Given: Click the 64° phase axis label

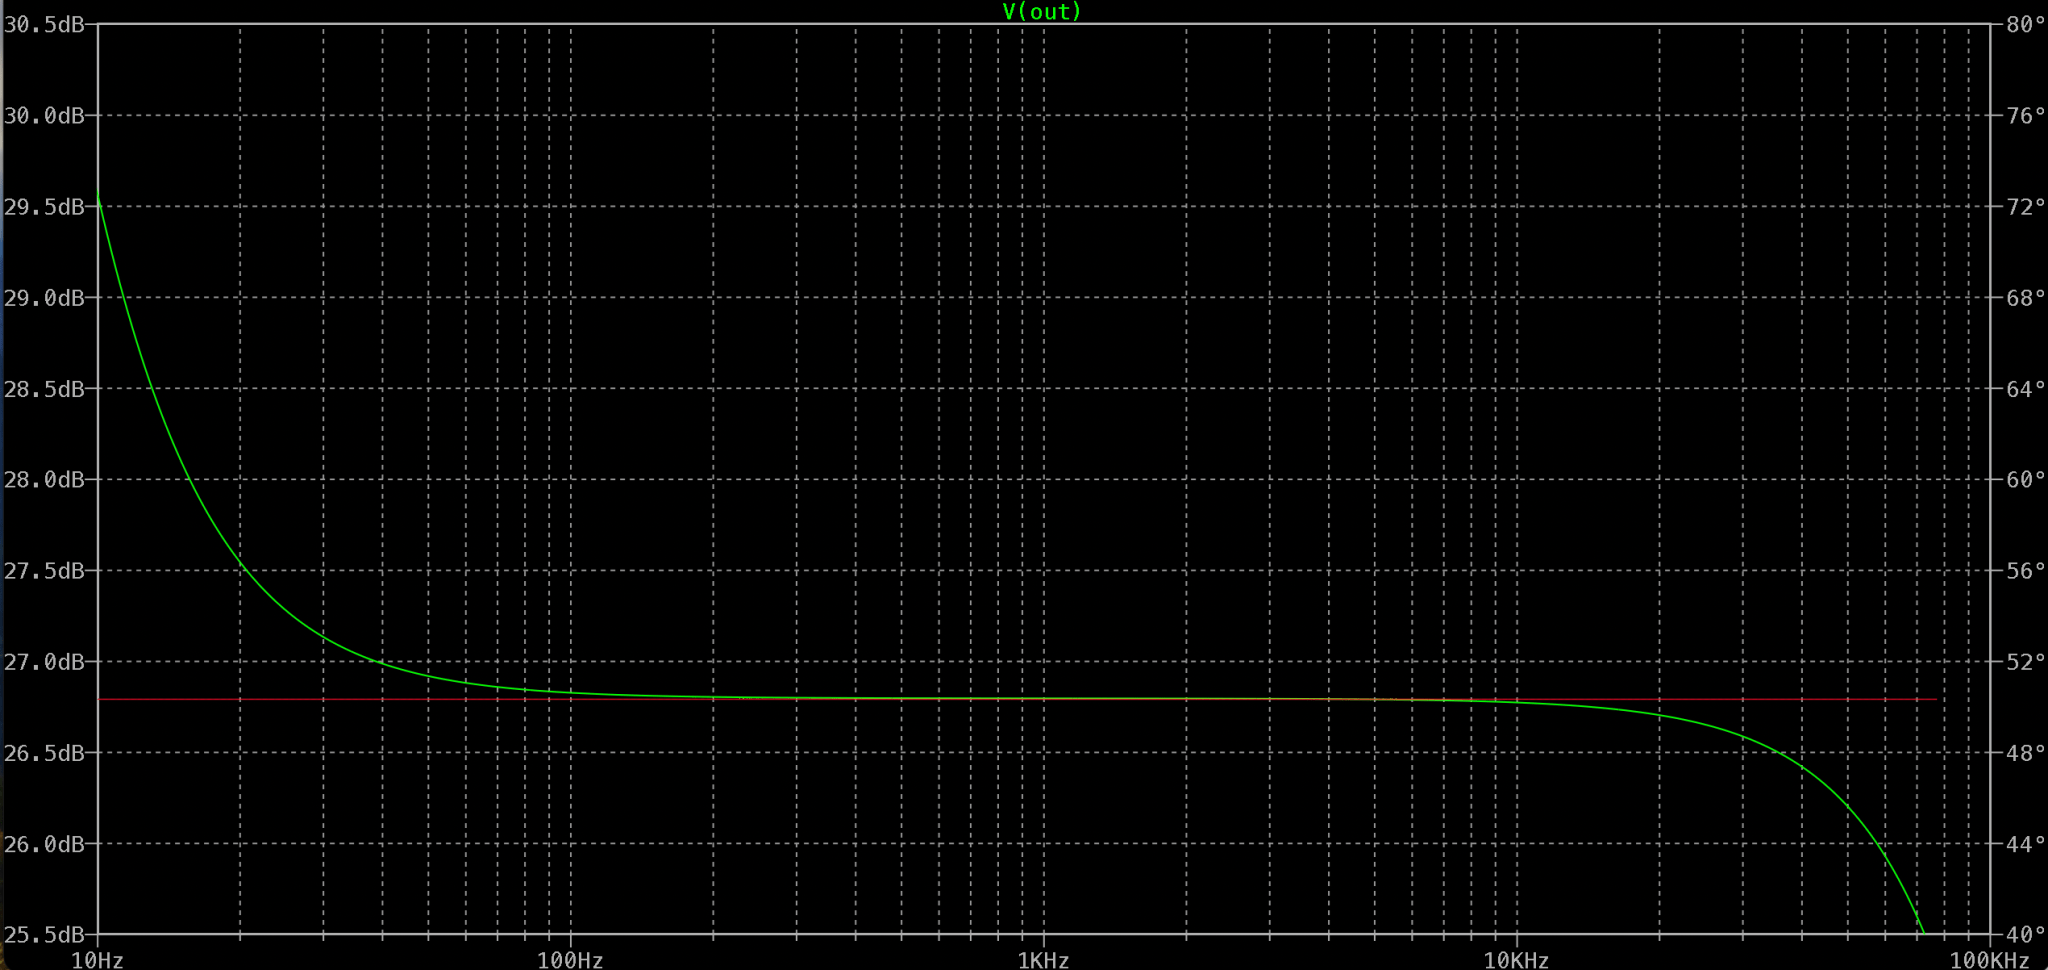Looking at the screenshot, I should (2025, 389).
